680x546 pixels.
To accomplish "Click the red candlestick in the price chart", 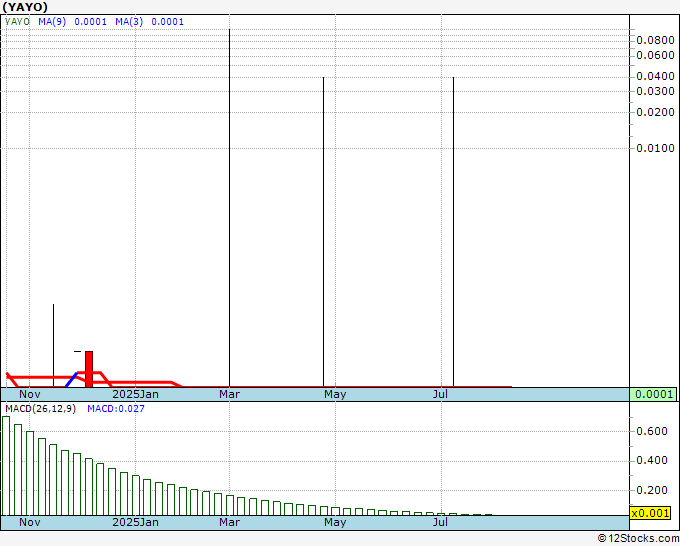I will 89,369.
